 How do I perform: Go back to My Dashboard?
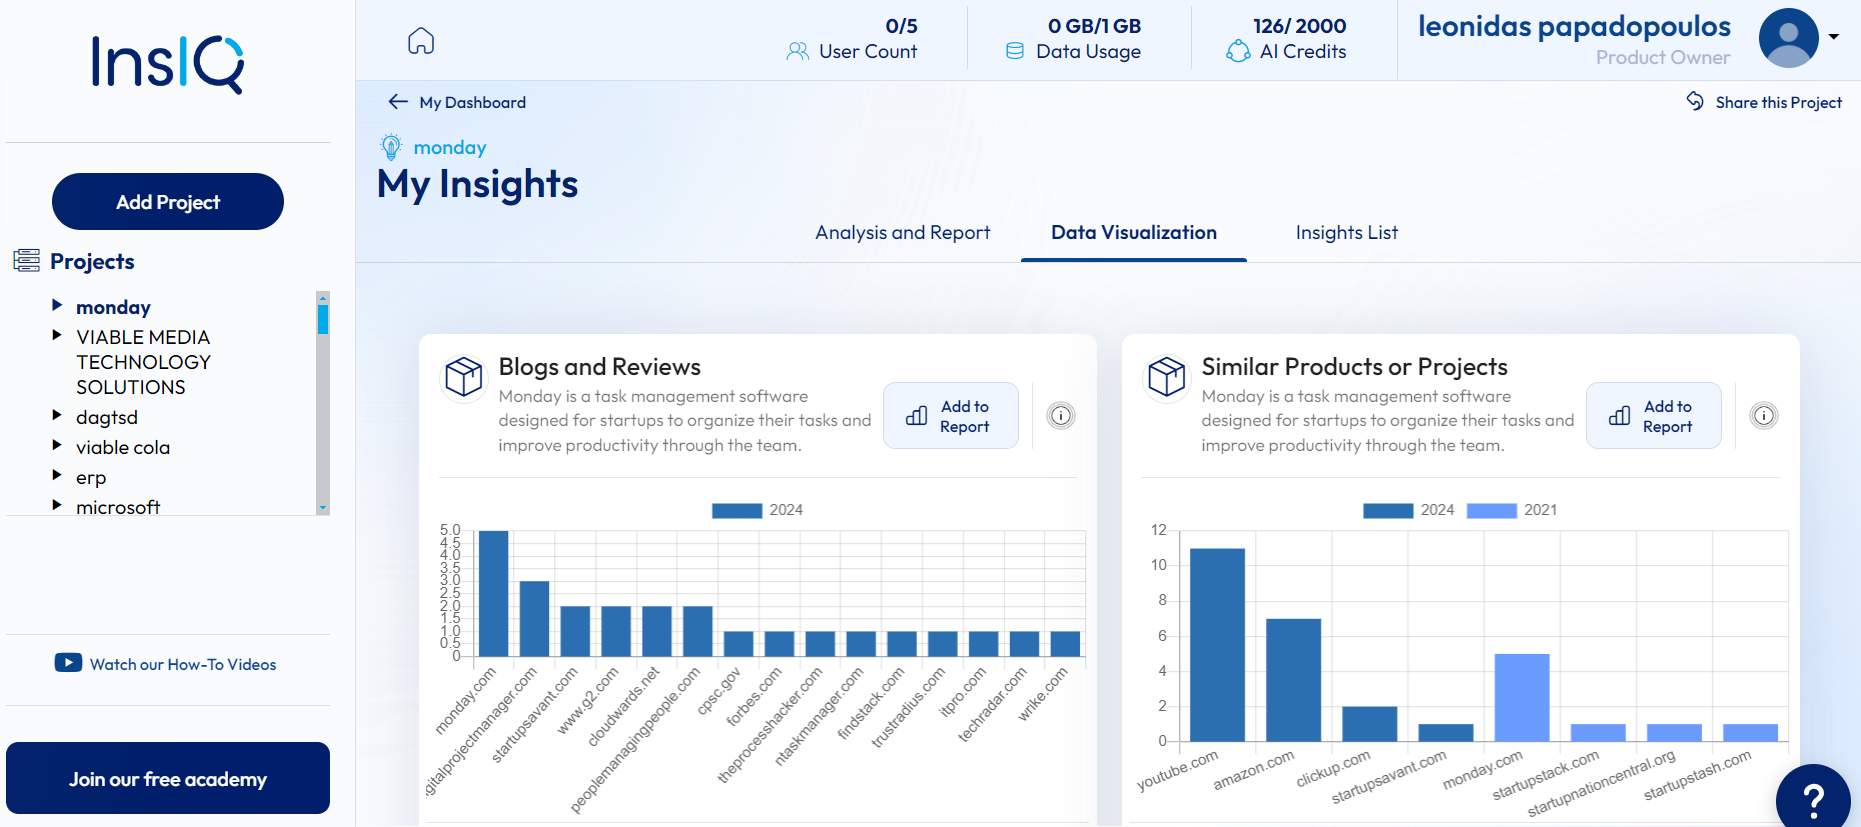click(x=472, y=102)
